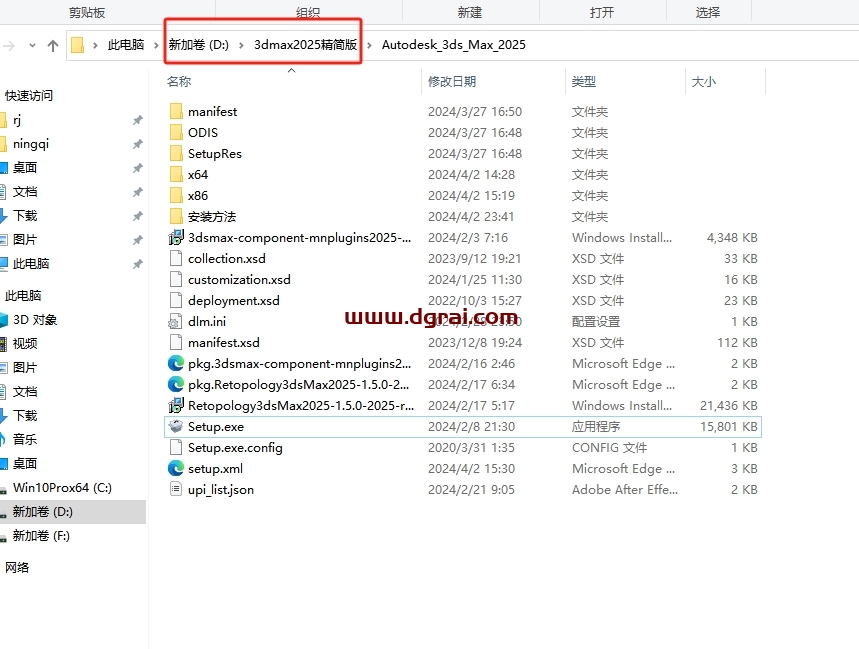Click the ODIS folder icon
This screenshot has width=859, height=649.
point(176,133)
